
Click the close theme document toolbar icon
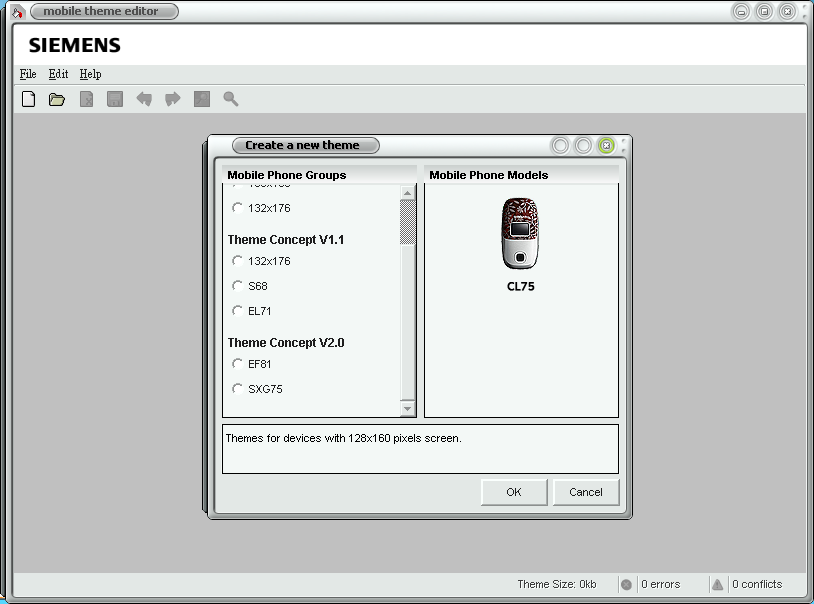click(87, 99)
